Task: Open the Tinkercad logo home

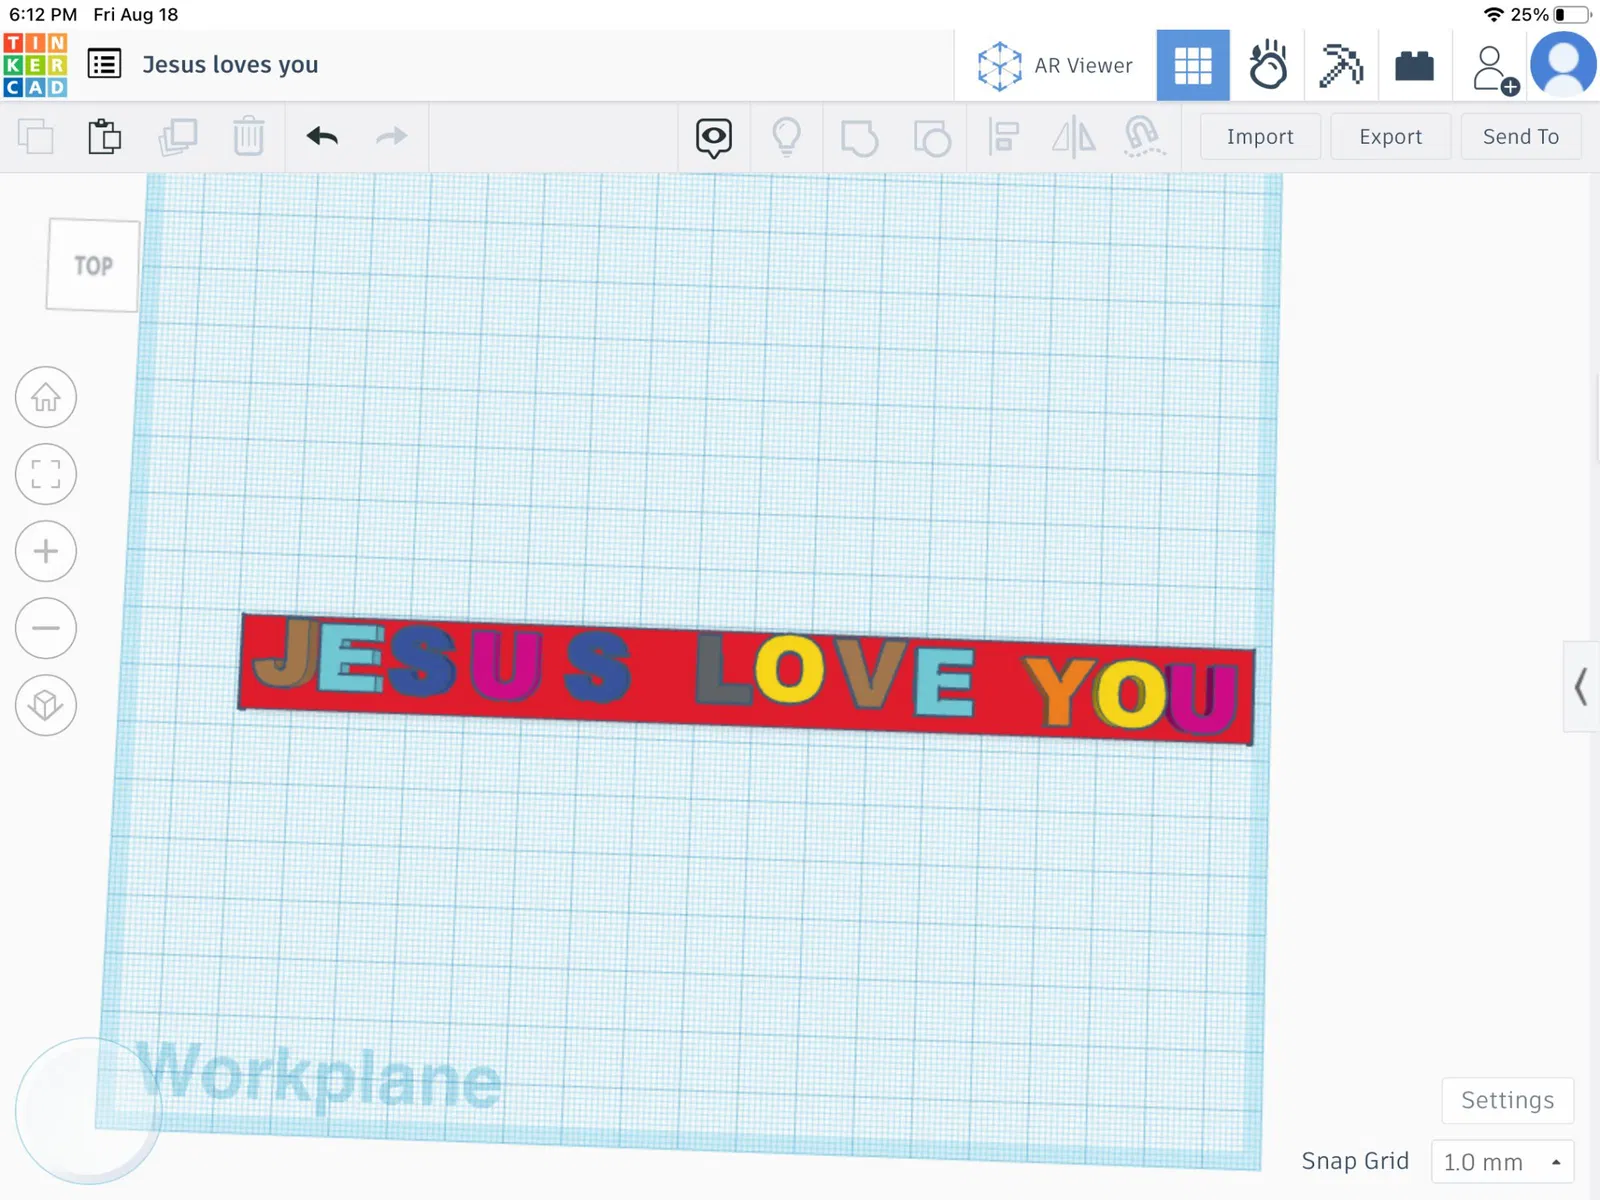Action: (35, 65)
